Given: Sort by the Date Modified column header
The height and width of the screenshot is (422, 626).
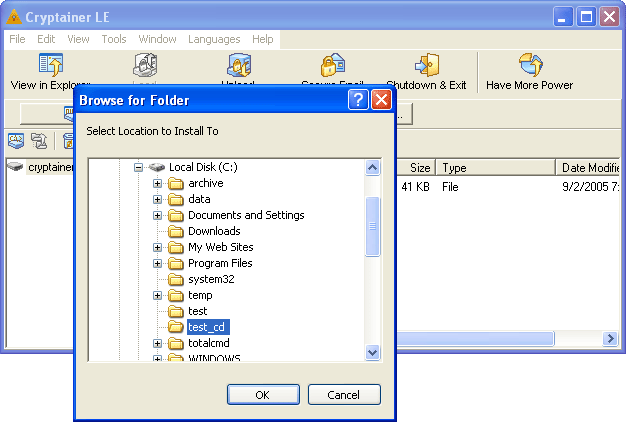Looking at the screenshot, I should tap(587, 168).
